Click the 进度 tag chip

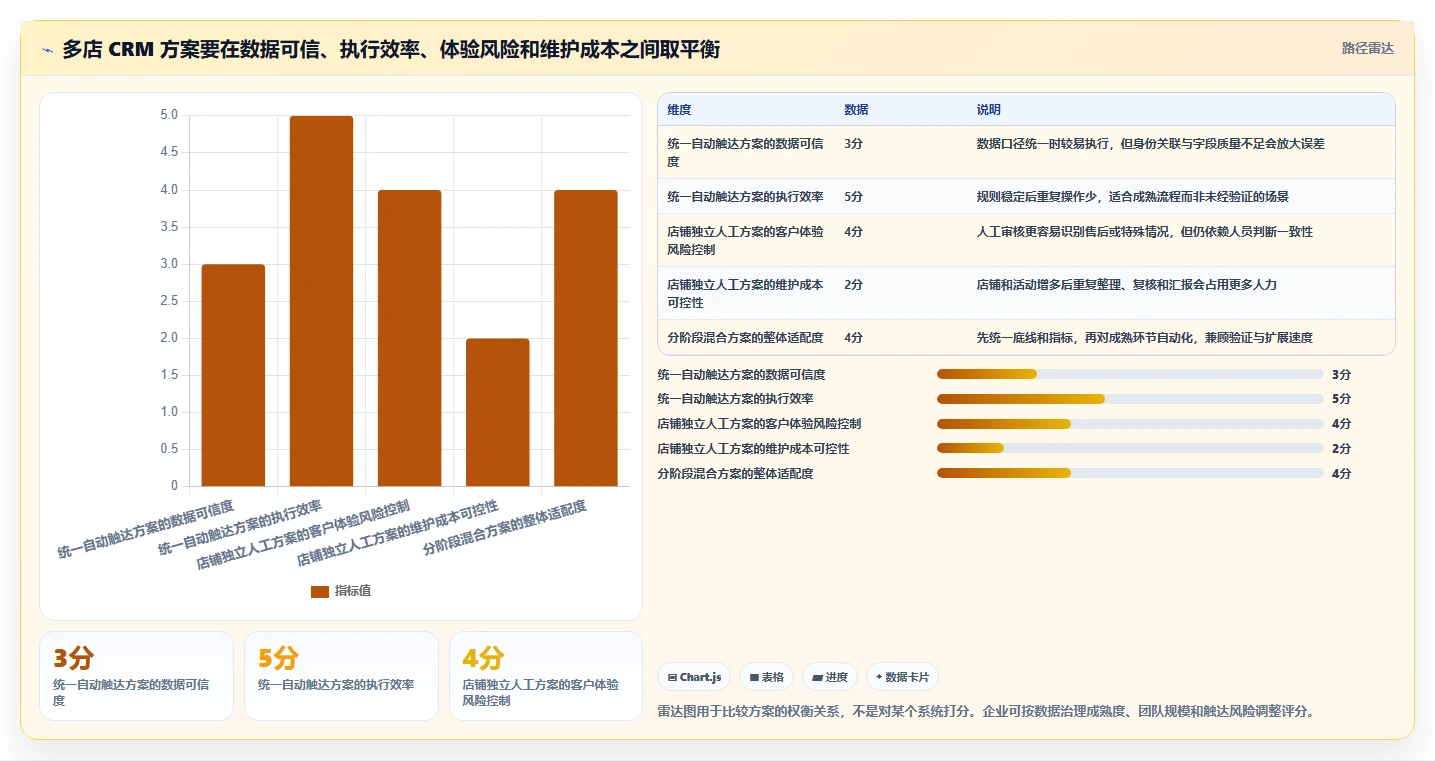click(830, 677)
